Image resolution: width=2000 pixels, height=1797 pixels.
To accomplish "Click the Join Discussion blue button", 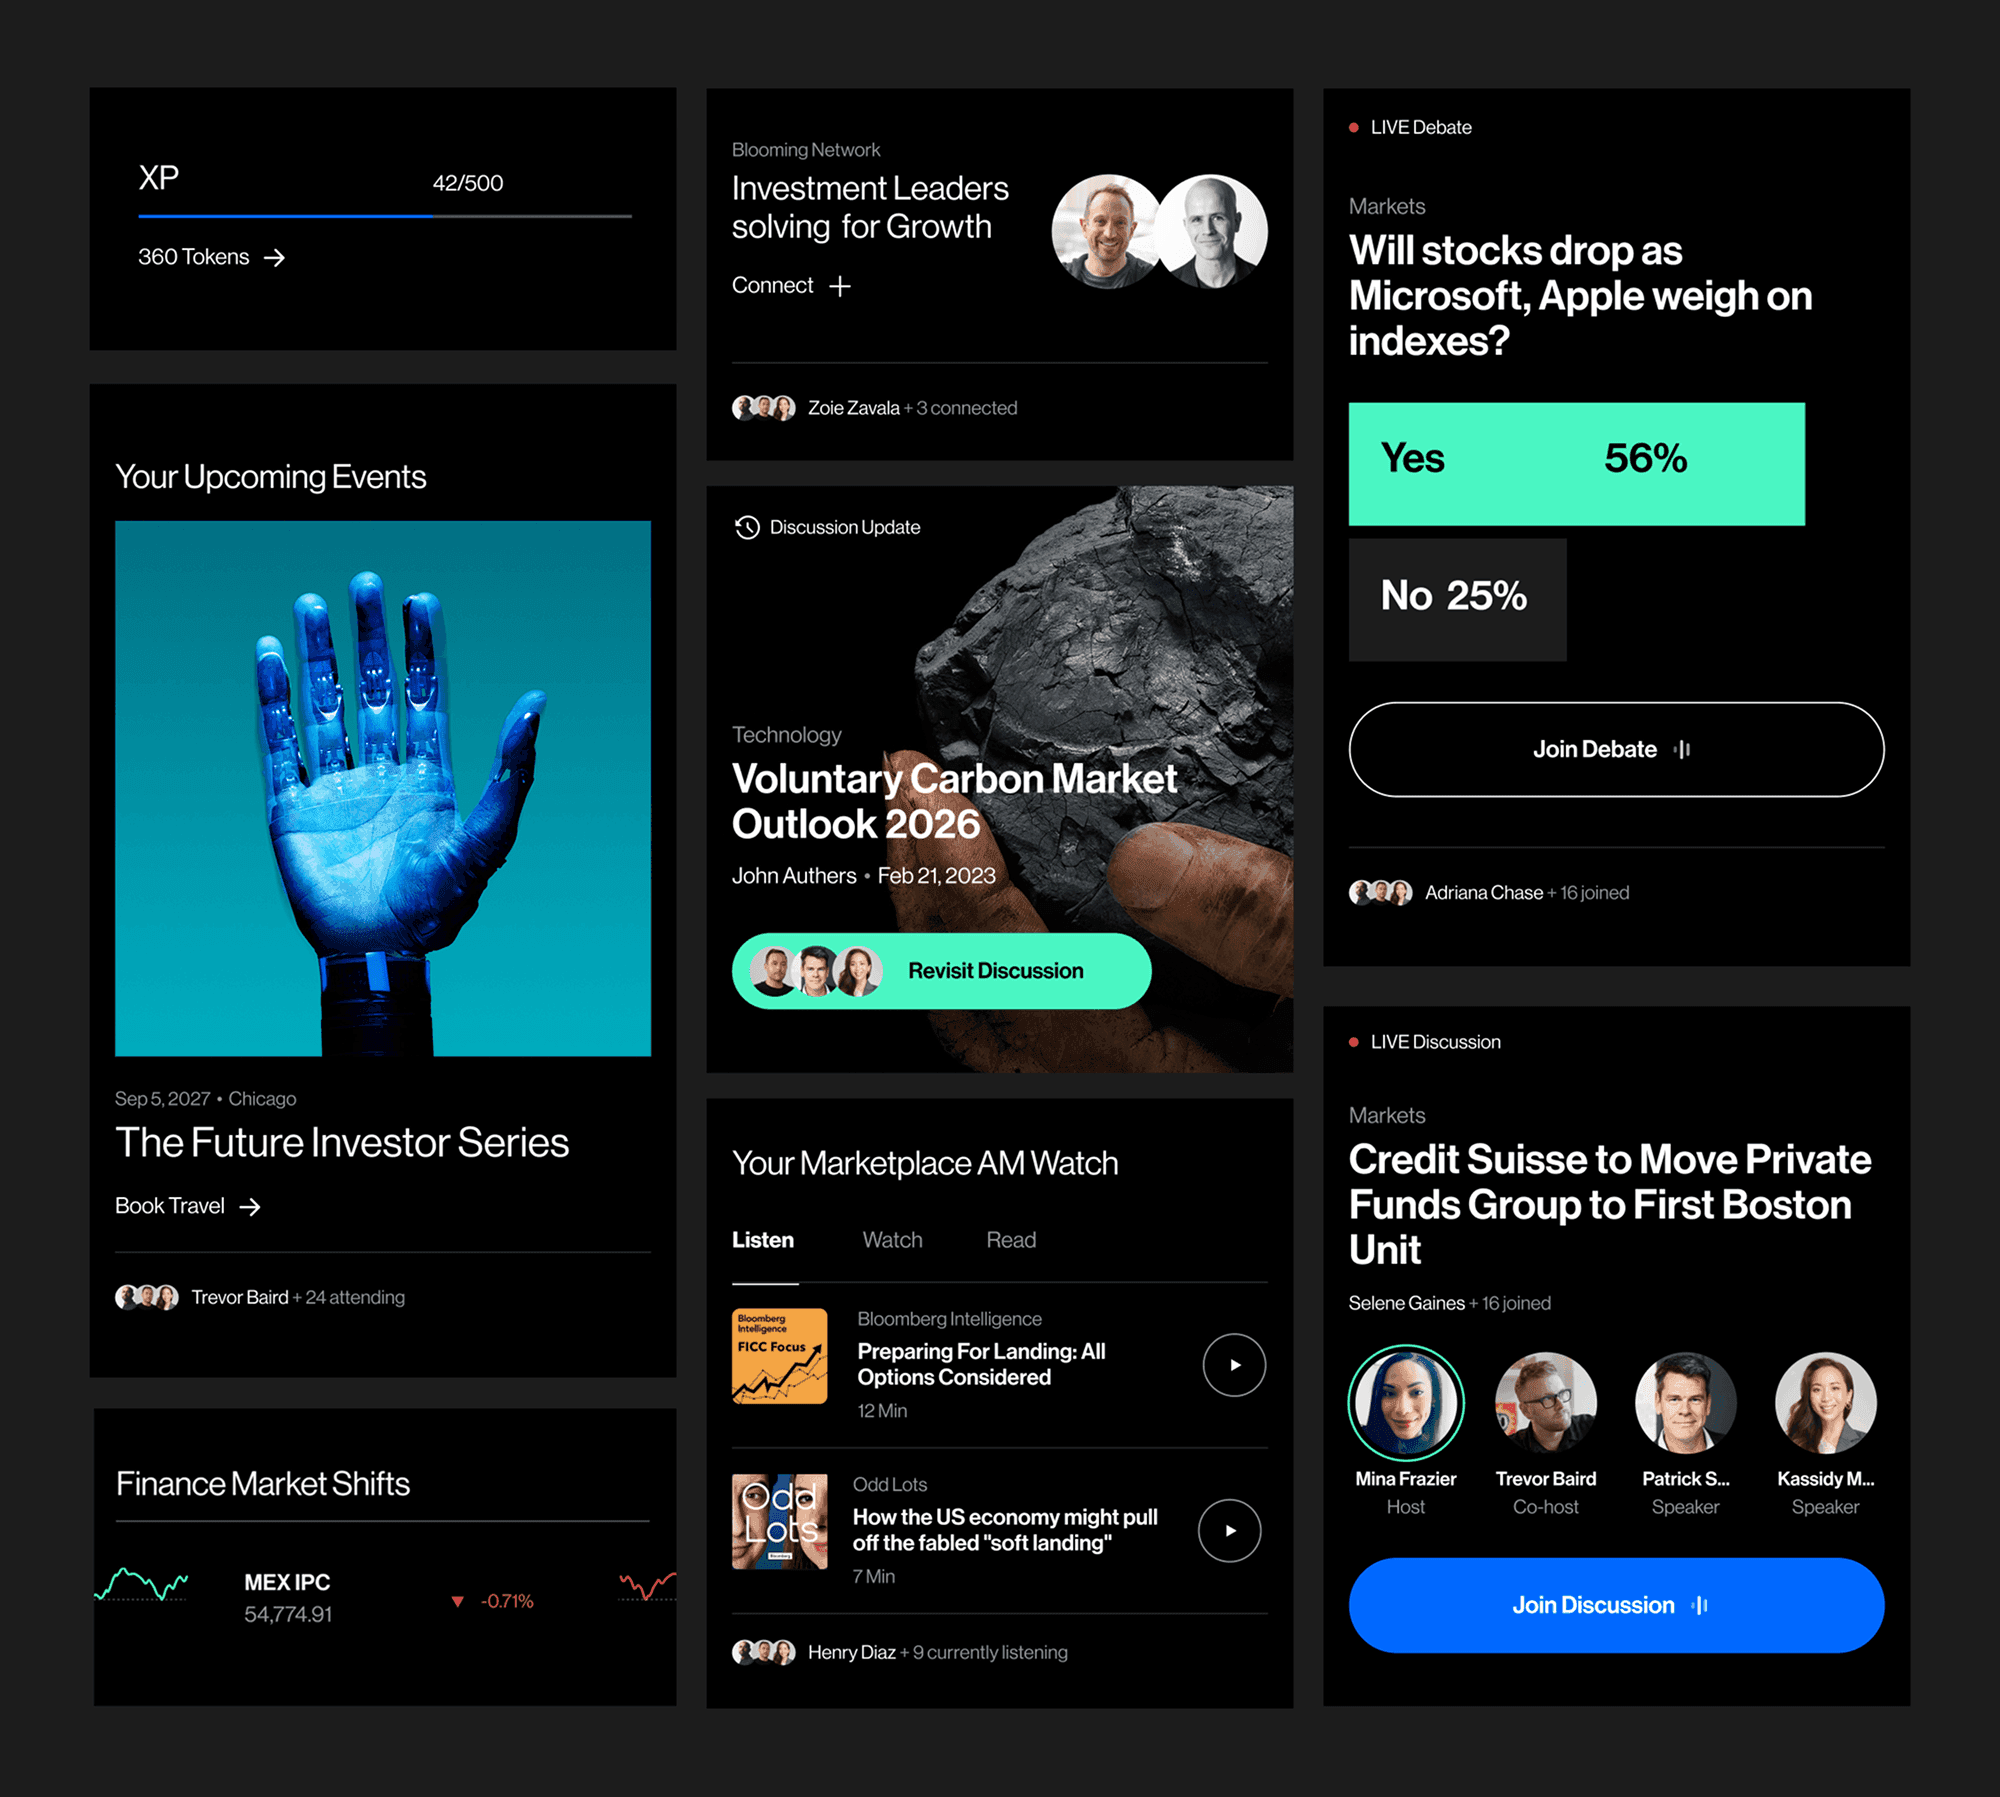I will (x=1616, y=1605).
